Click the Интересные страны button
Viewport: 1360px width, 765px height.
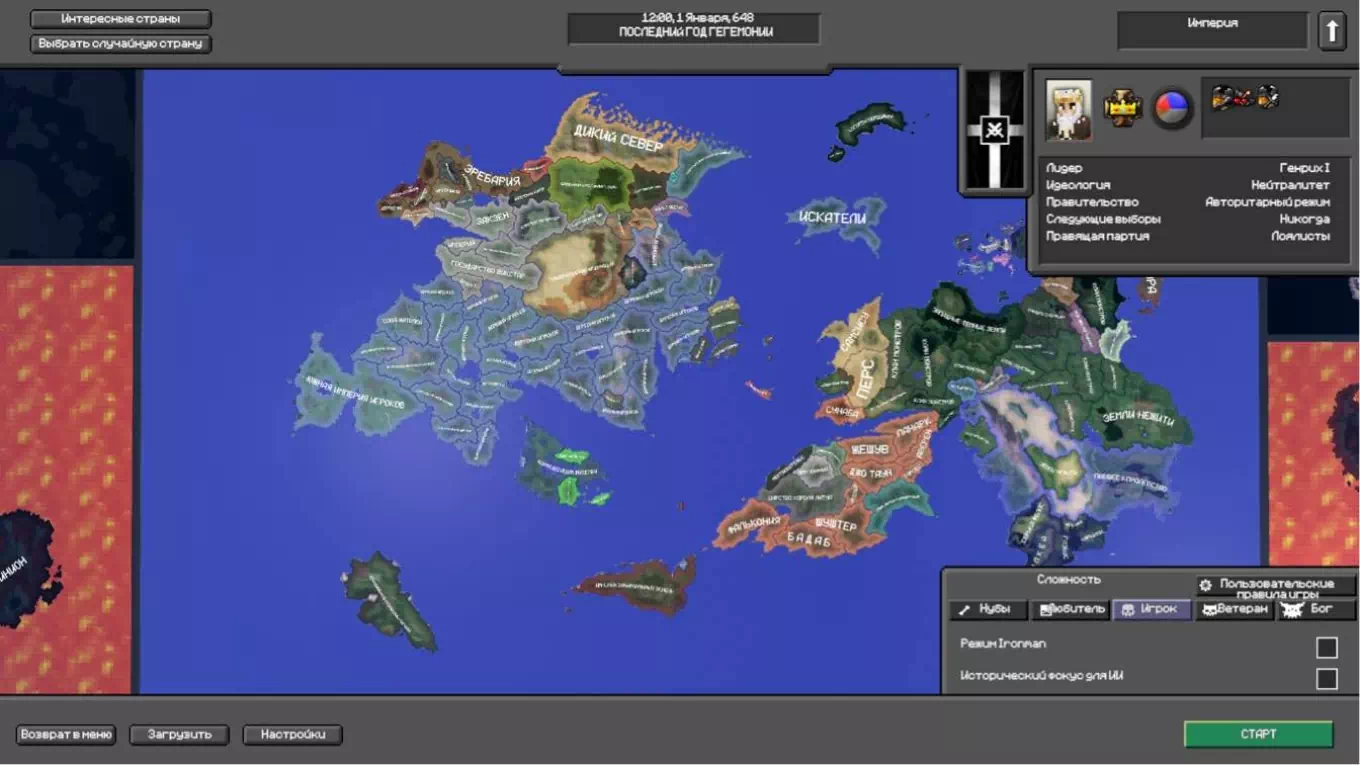120,19
